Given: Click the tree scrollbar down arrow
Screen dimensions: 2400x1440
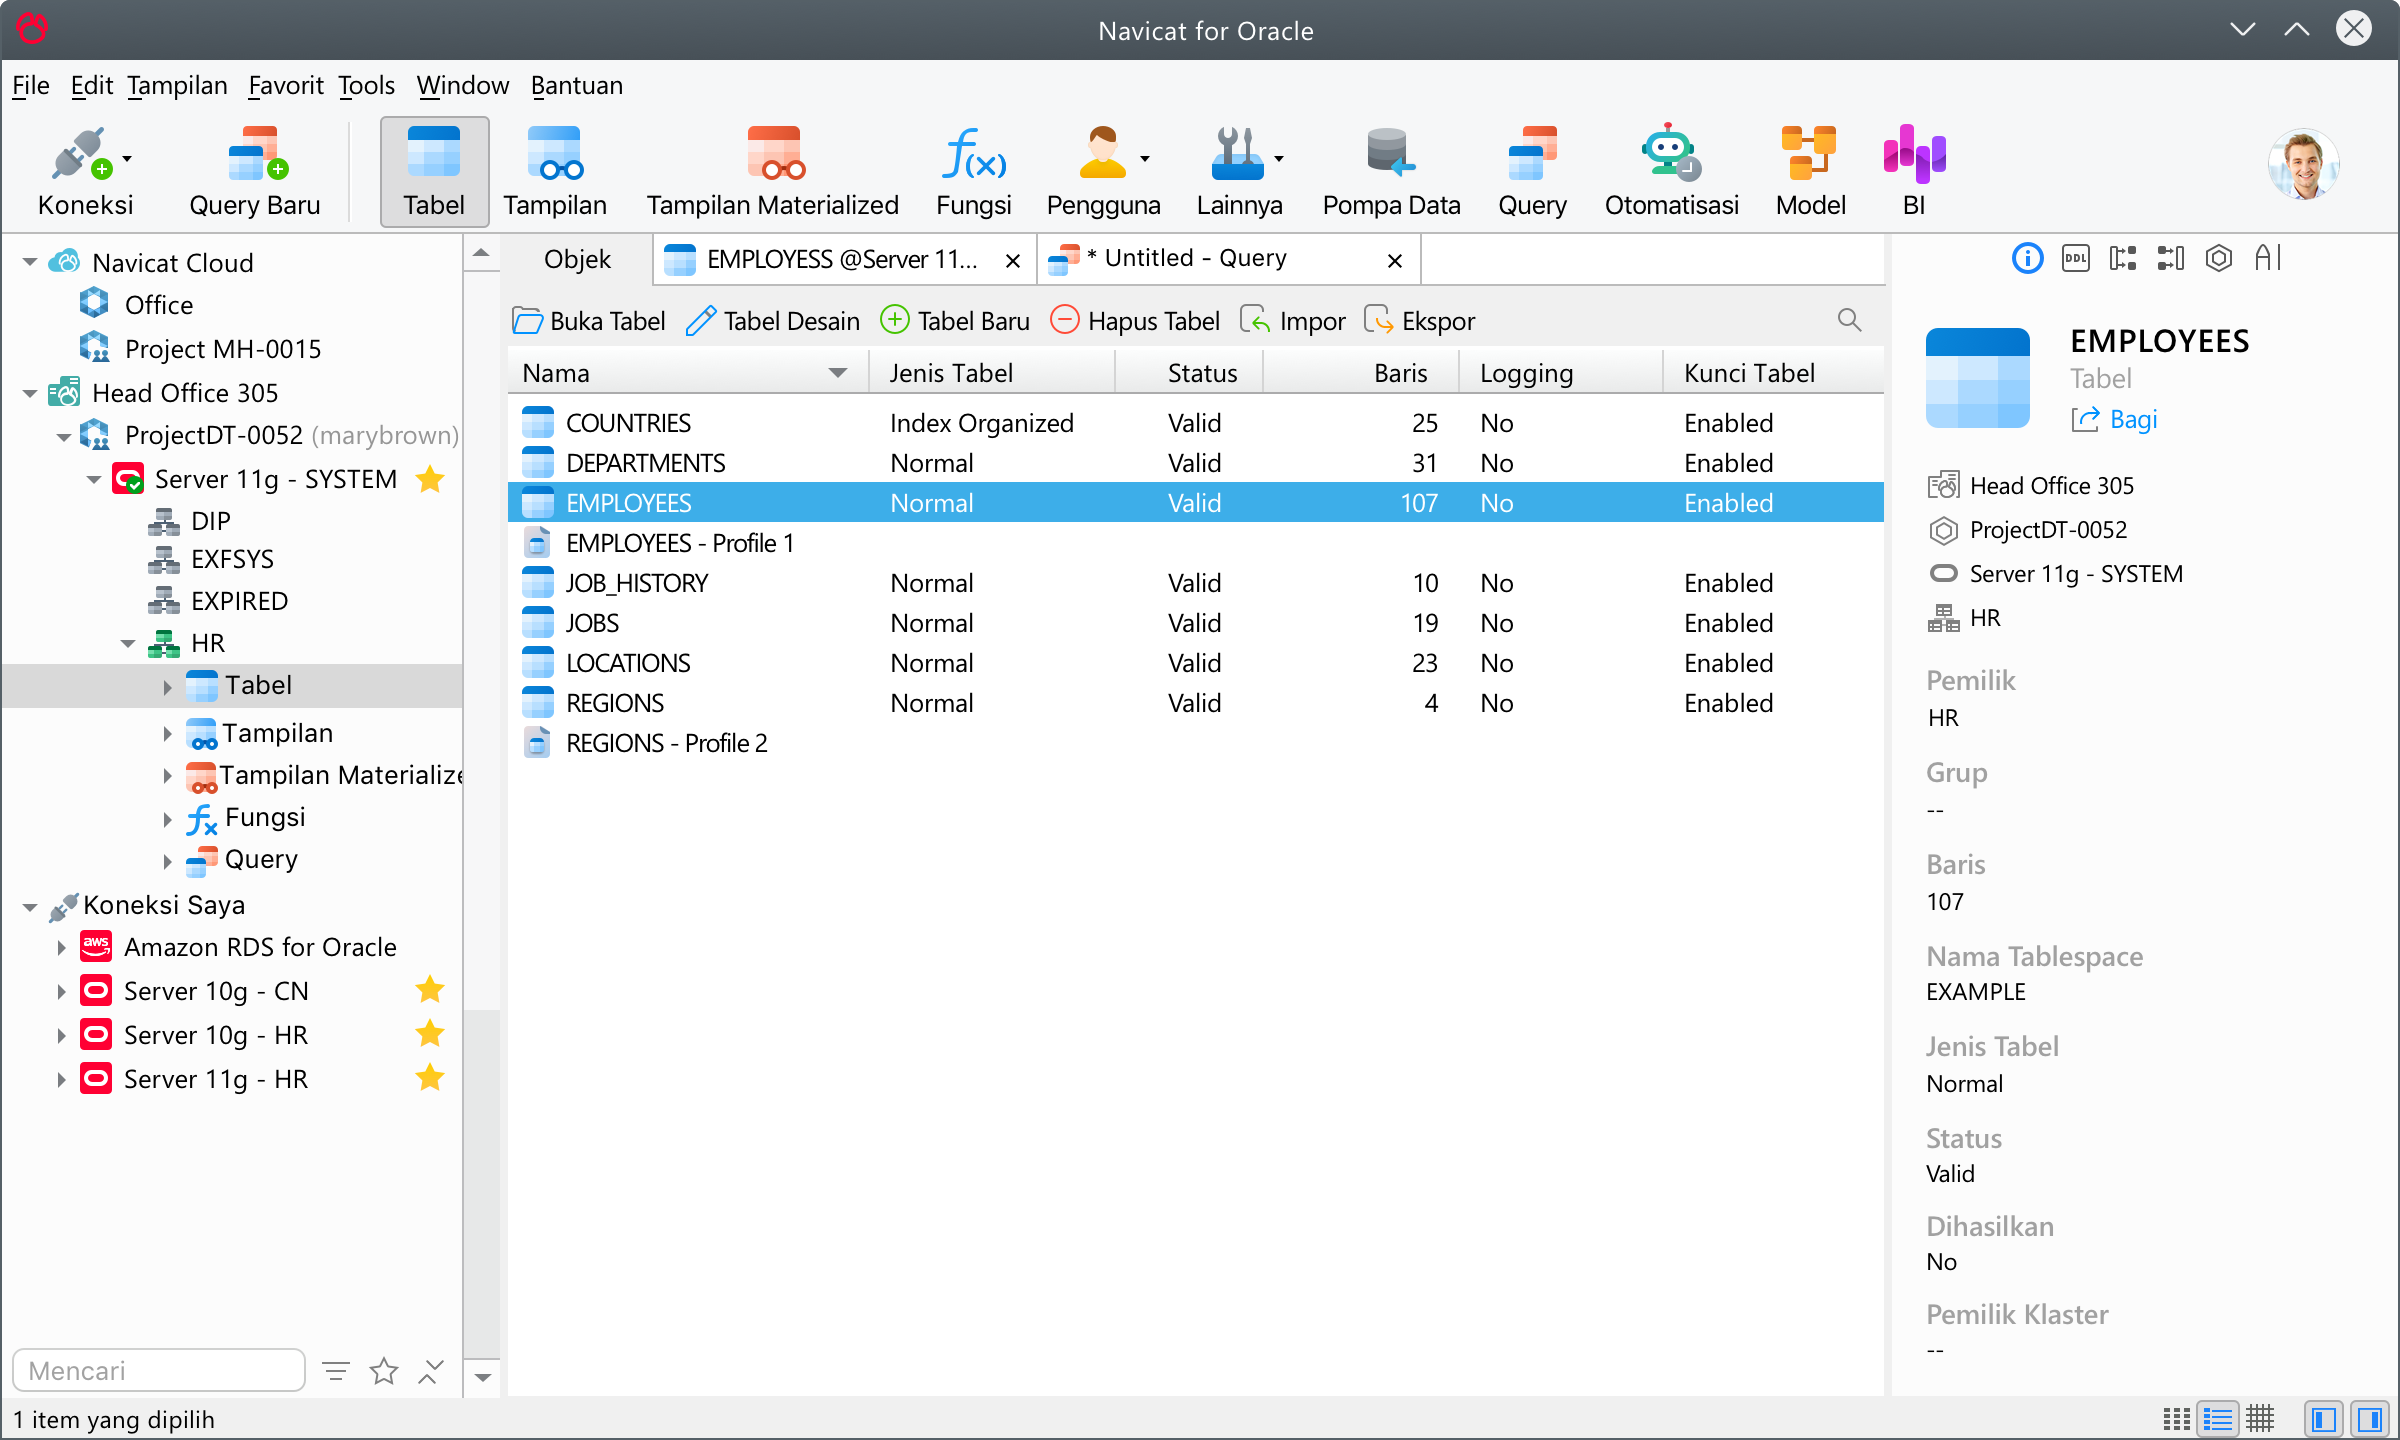Looking at the screenshot, I should click(x=482, y=1378).
